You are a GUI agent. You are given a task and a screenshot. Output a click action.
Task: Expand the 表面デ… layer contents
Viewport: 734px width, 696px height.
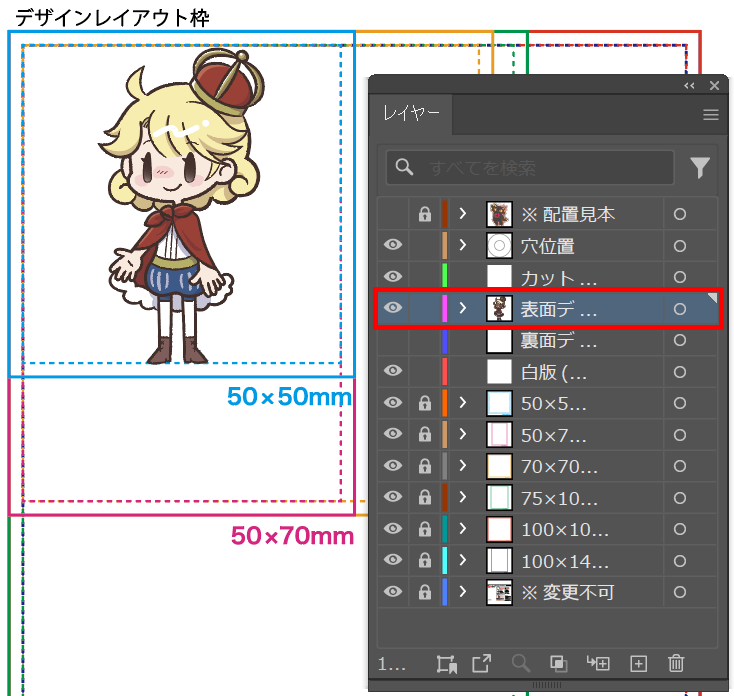[x=463, y=309]
